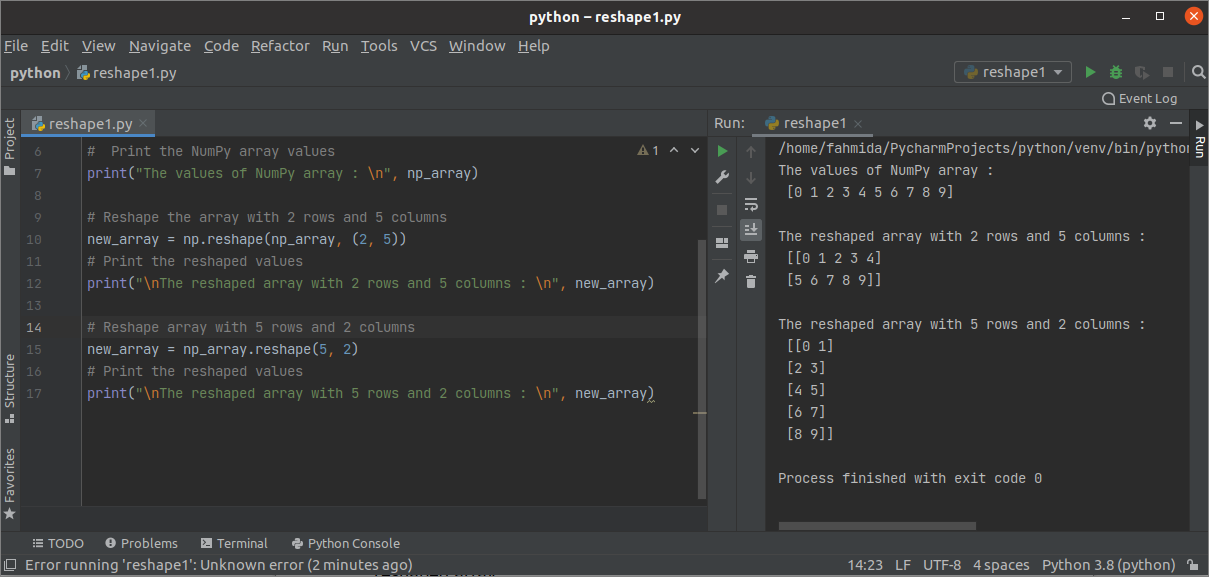Open the Problems tool window
The image size is (1209, 577).
pyautogui.click(x=141, y=543)
